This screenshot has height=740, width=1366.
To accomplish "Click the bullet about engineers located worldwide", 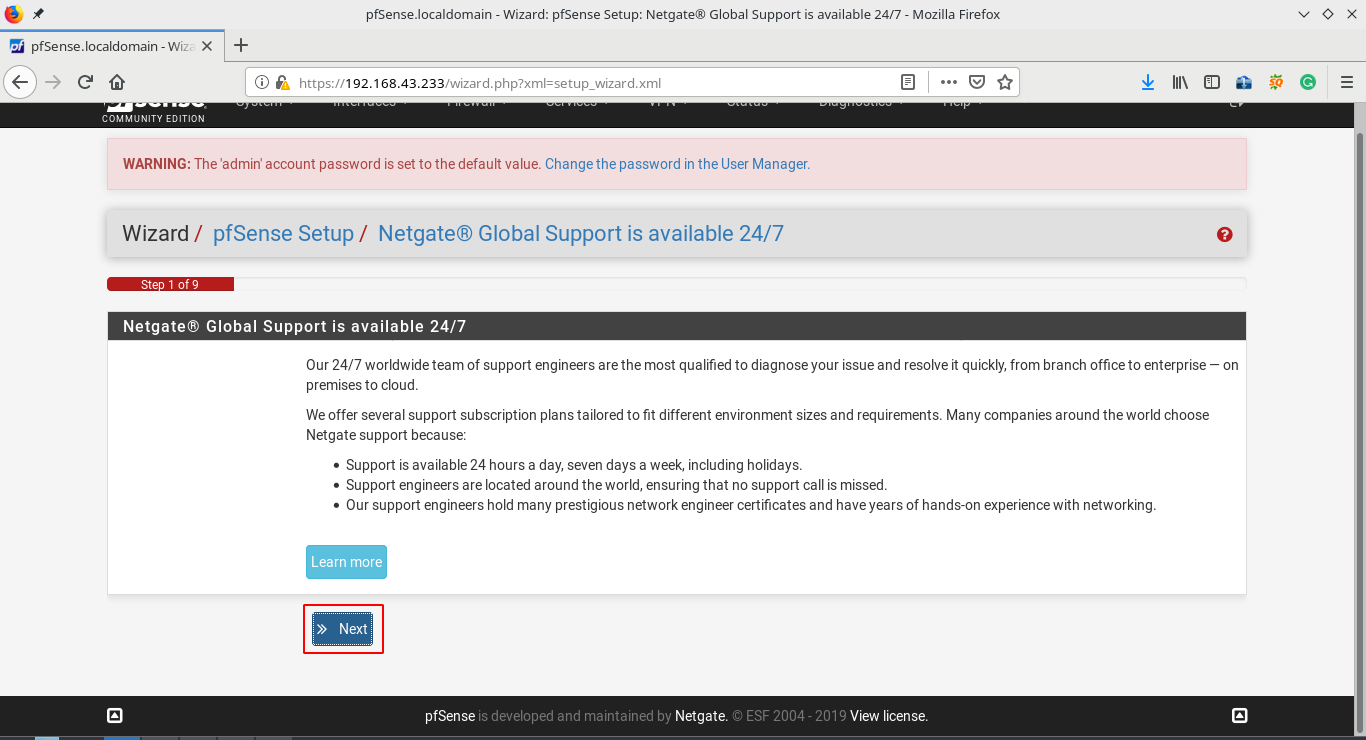I will point(616,485).
